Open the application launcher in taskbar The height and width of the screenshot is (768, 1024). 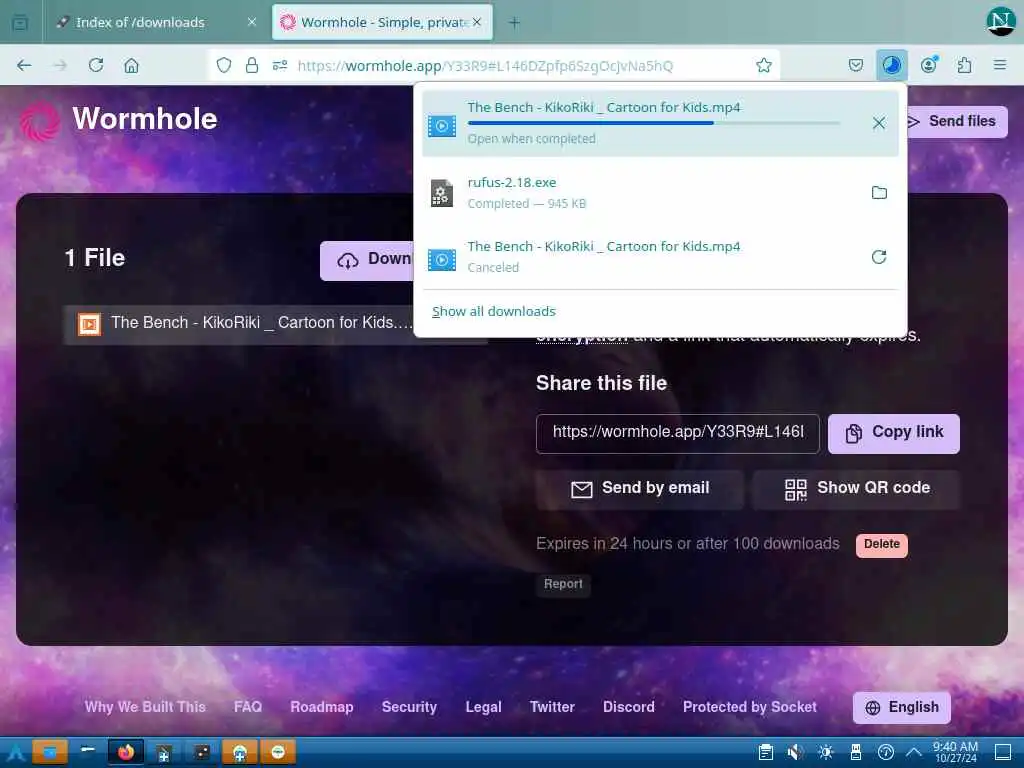click(14, 753)
